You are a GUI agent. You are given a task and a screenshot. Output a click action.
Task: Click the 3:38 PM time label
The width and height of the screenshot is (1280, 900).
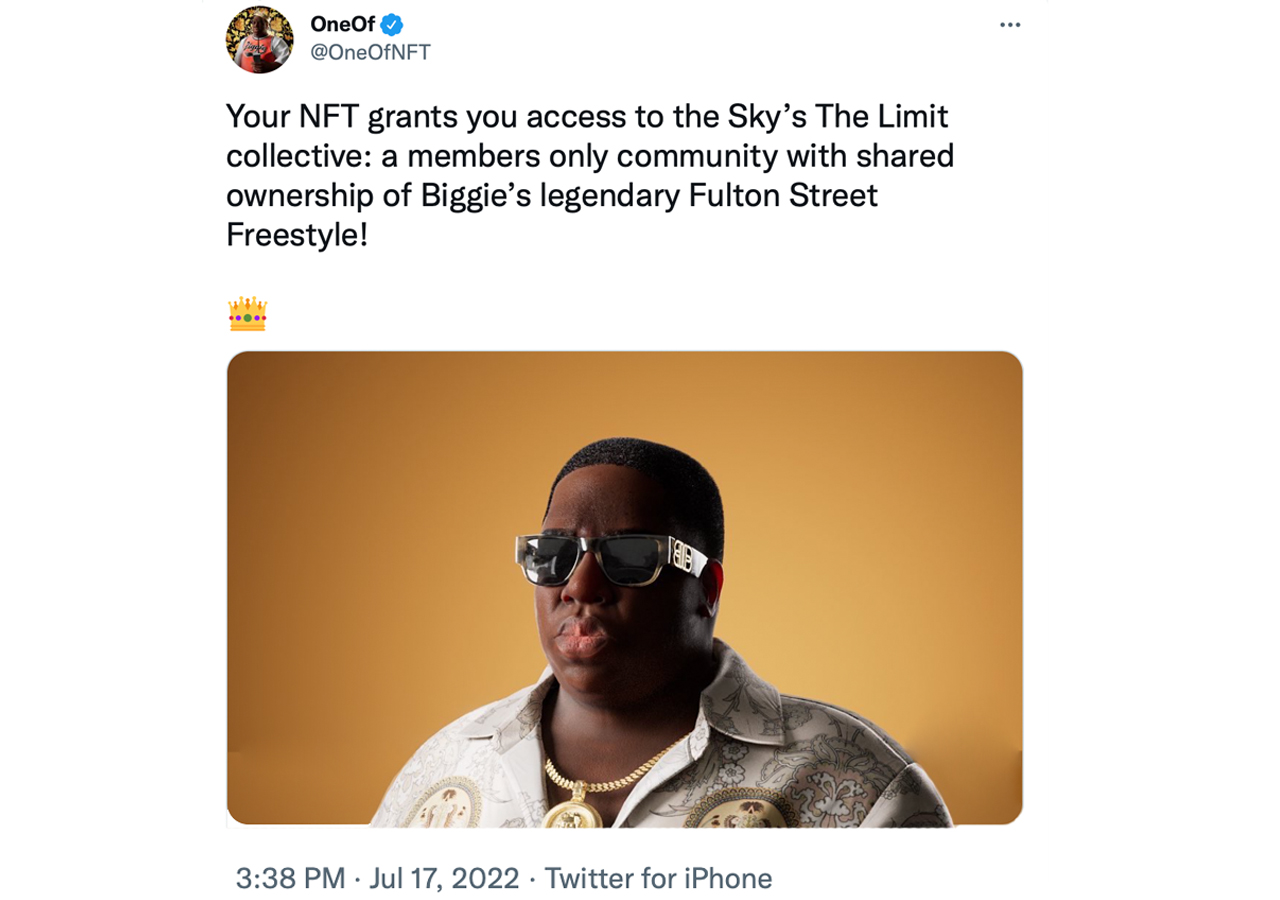[288, 878]
